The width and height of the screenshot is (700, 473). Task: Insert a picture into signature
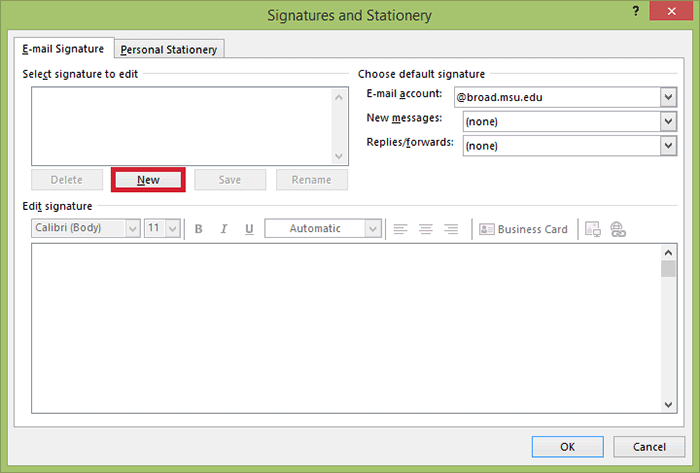[x=593, y=229]
